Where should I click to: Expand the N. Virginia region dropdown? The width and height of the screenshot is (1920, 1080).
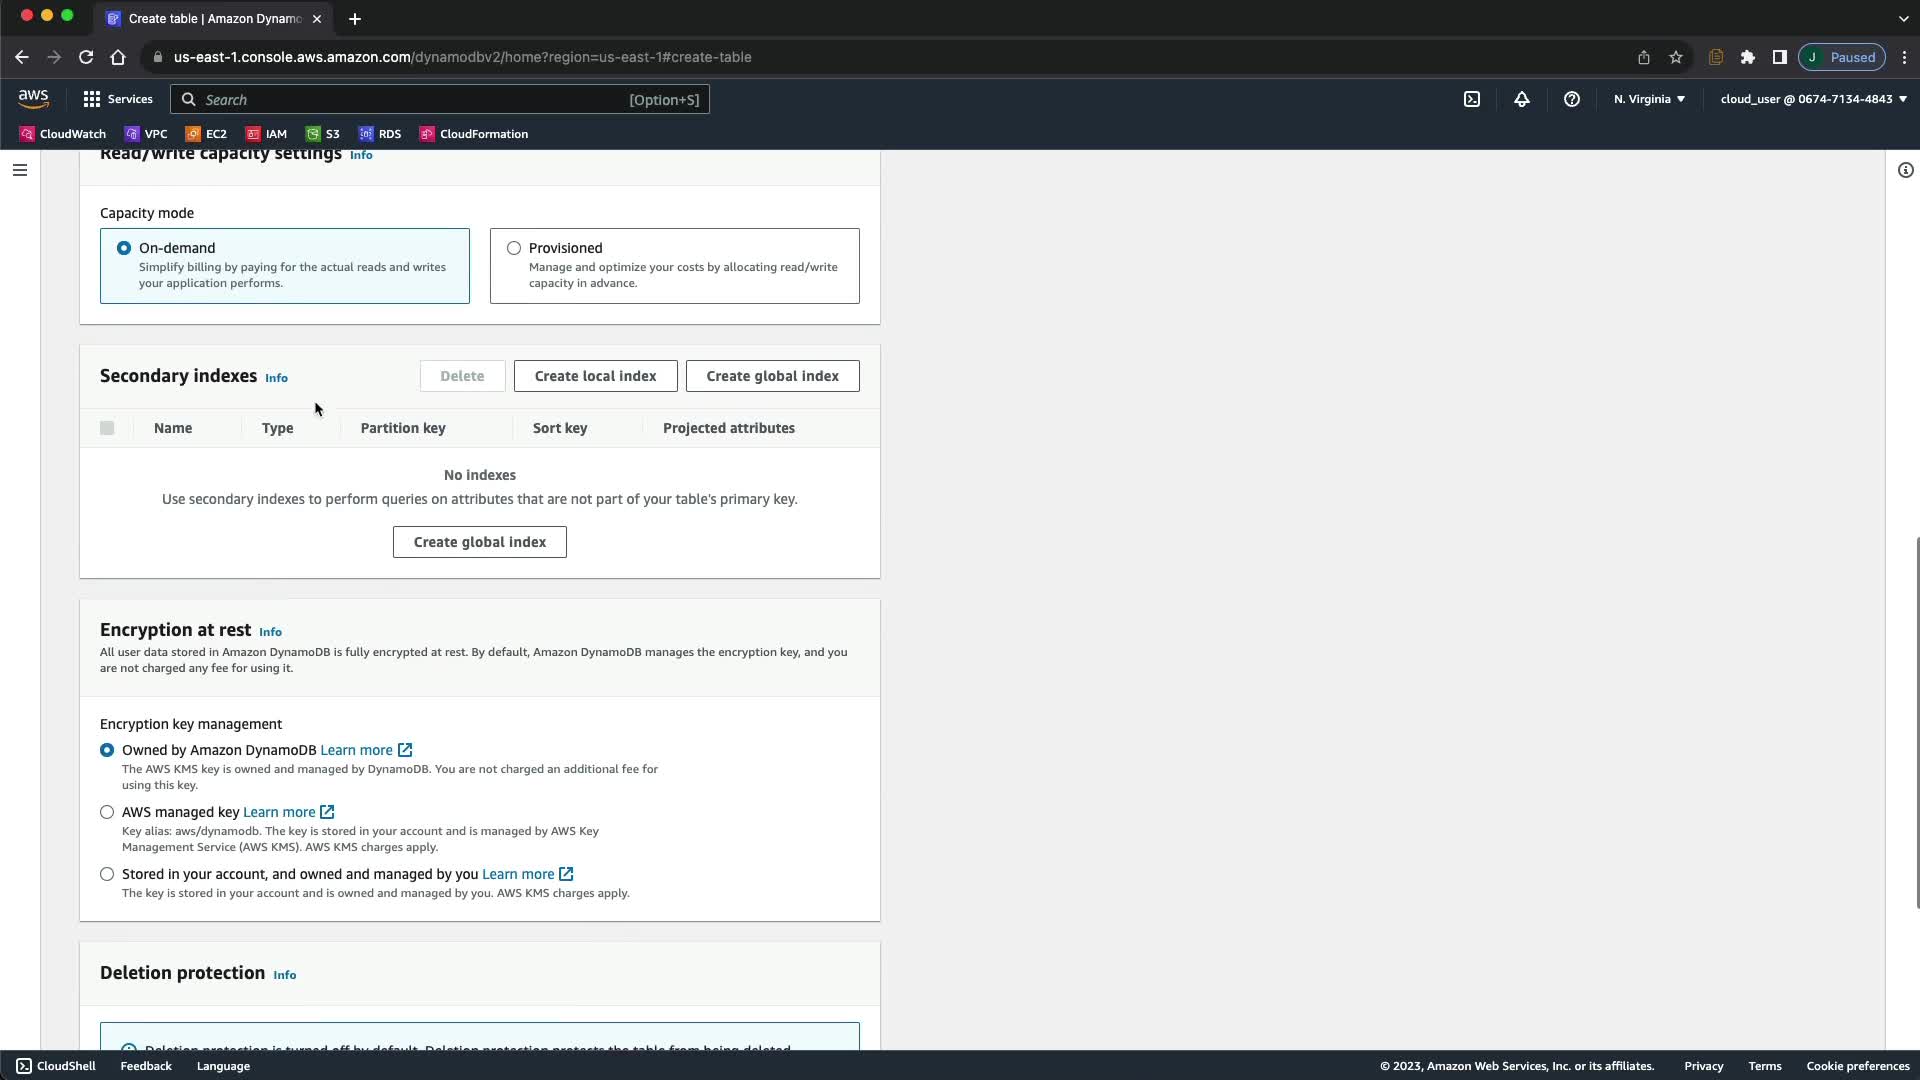[x=1649, y=99]
